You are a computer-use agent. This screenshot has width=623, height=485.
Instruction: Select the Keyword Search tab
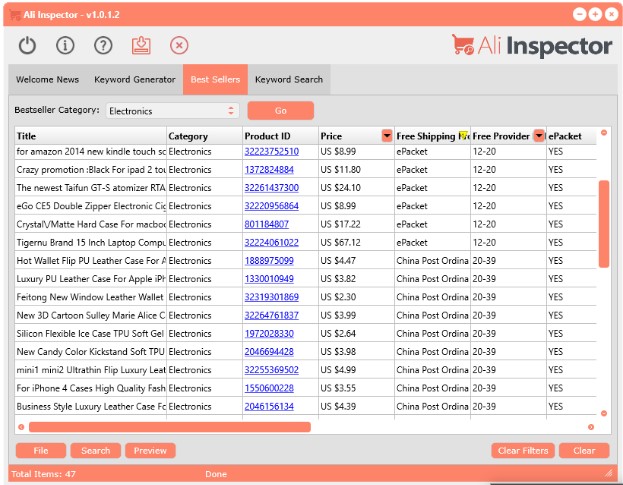pos(288,80)
